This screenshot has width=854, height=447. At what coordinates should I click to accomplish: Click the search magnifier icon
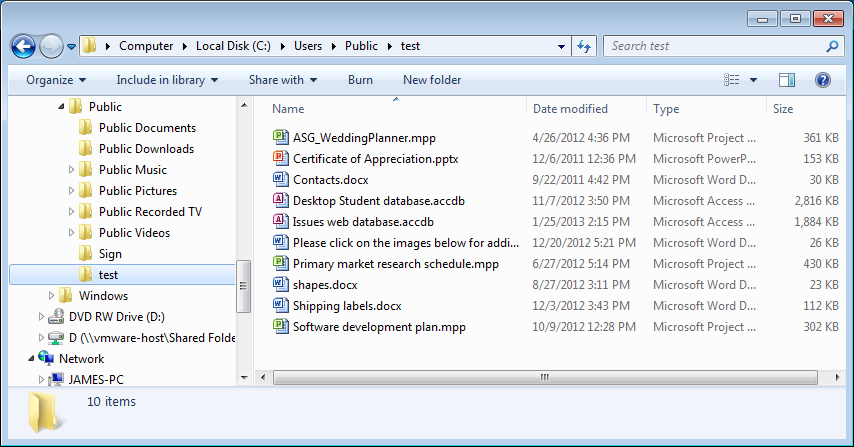click(832, 46)
